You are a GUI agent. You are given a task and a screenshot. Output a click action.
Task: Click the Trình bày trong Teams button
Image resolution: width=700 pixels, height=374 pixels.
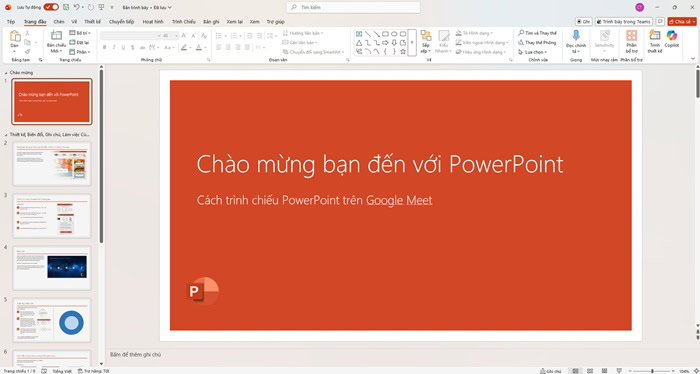pos(624,21)
